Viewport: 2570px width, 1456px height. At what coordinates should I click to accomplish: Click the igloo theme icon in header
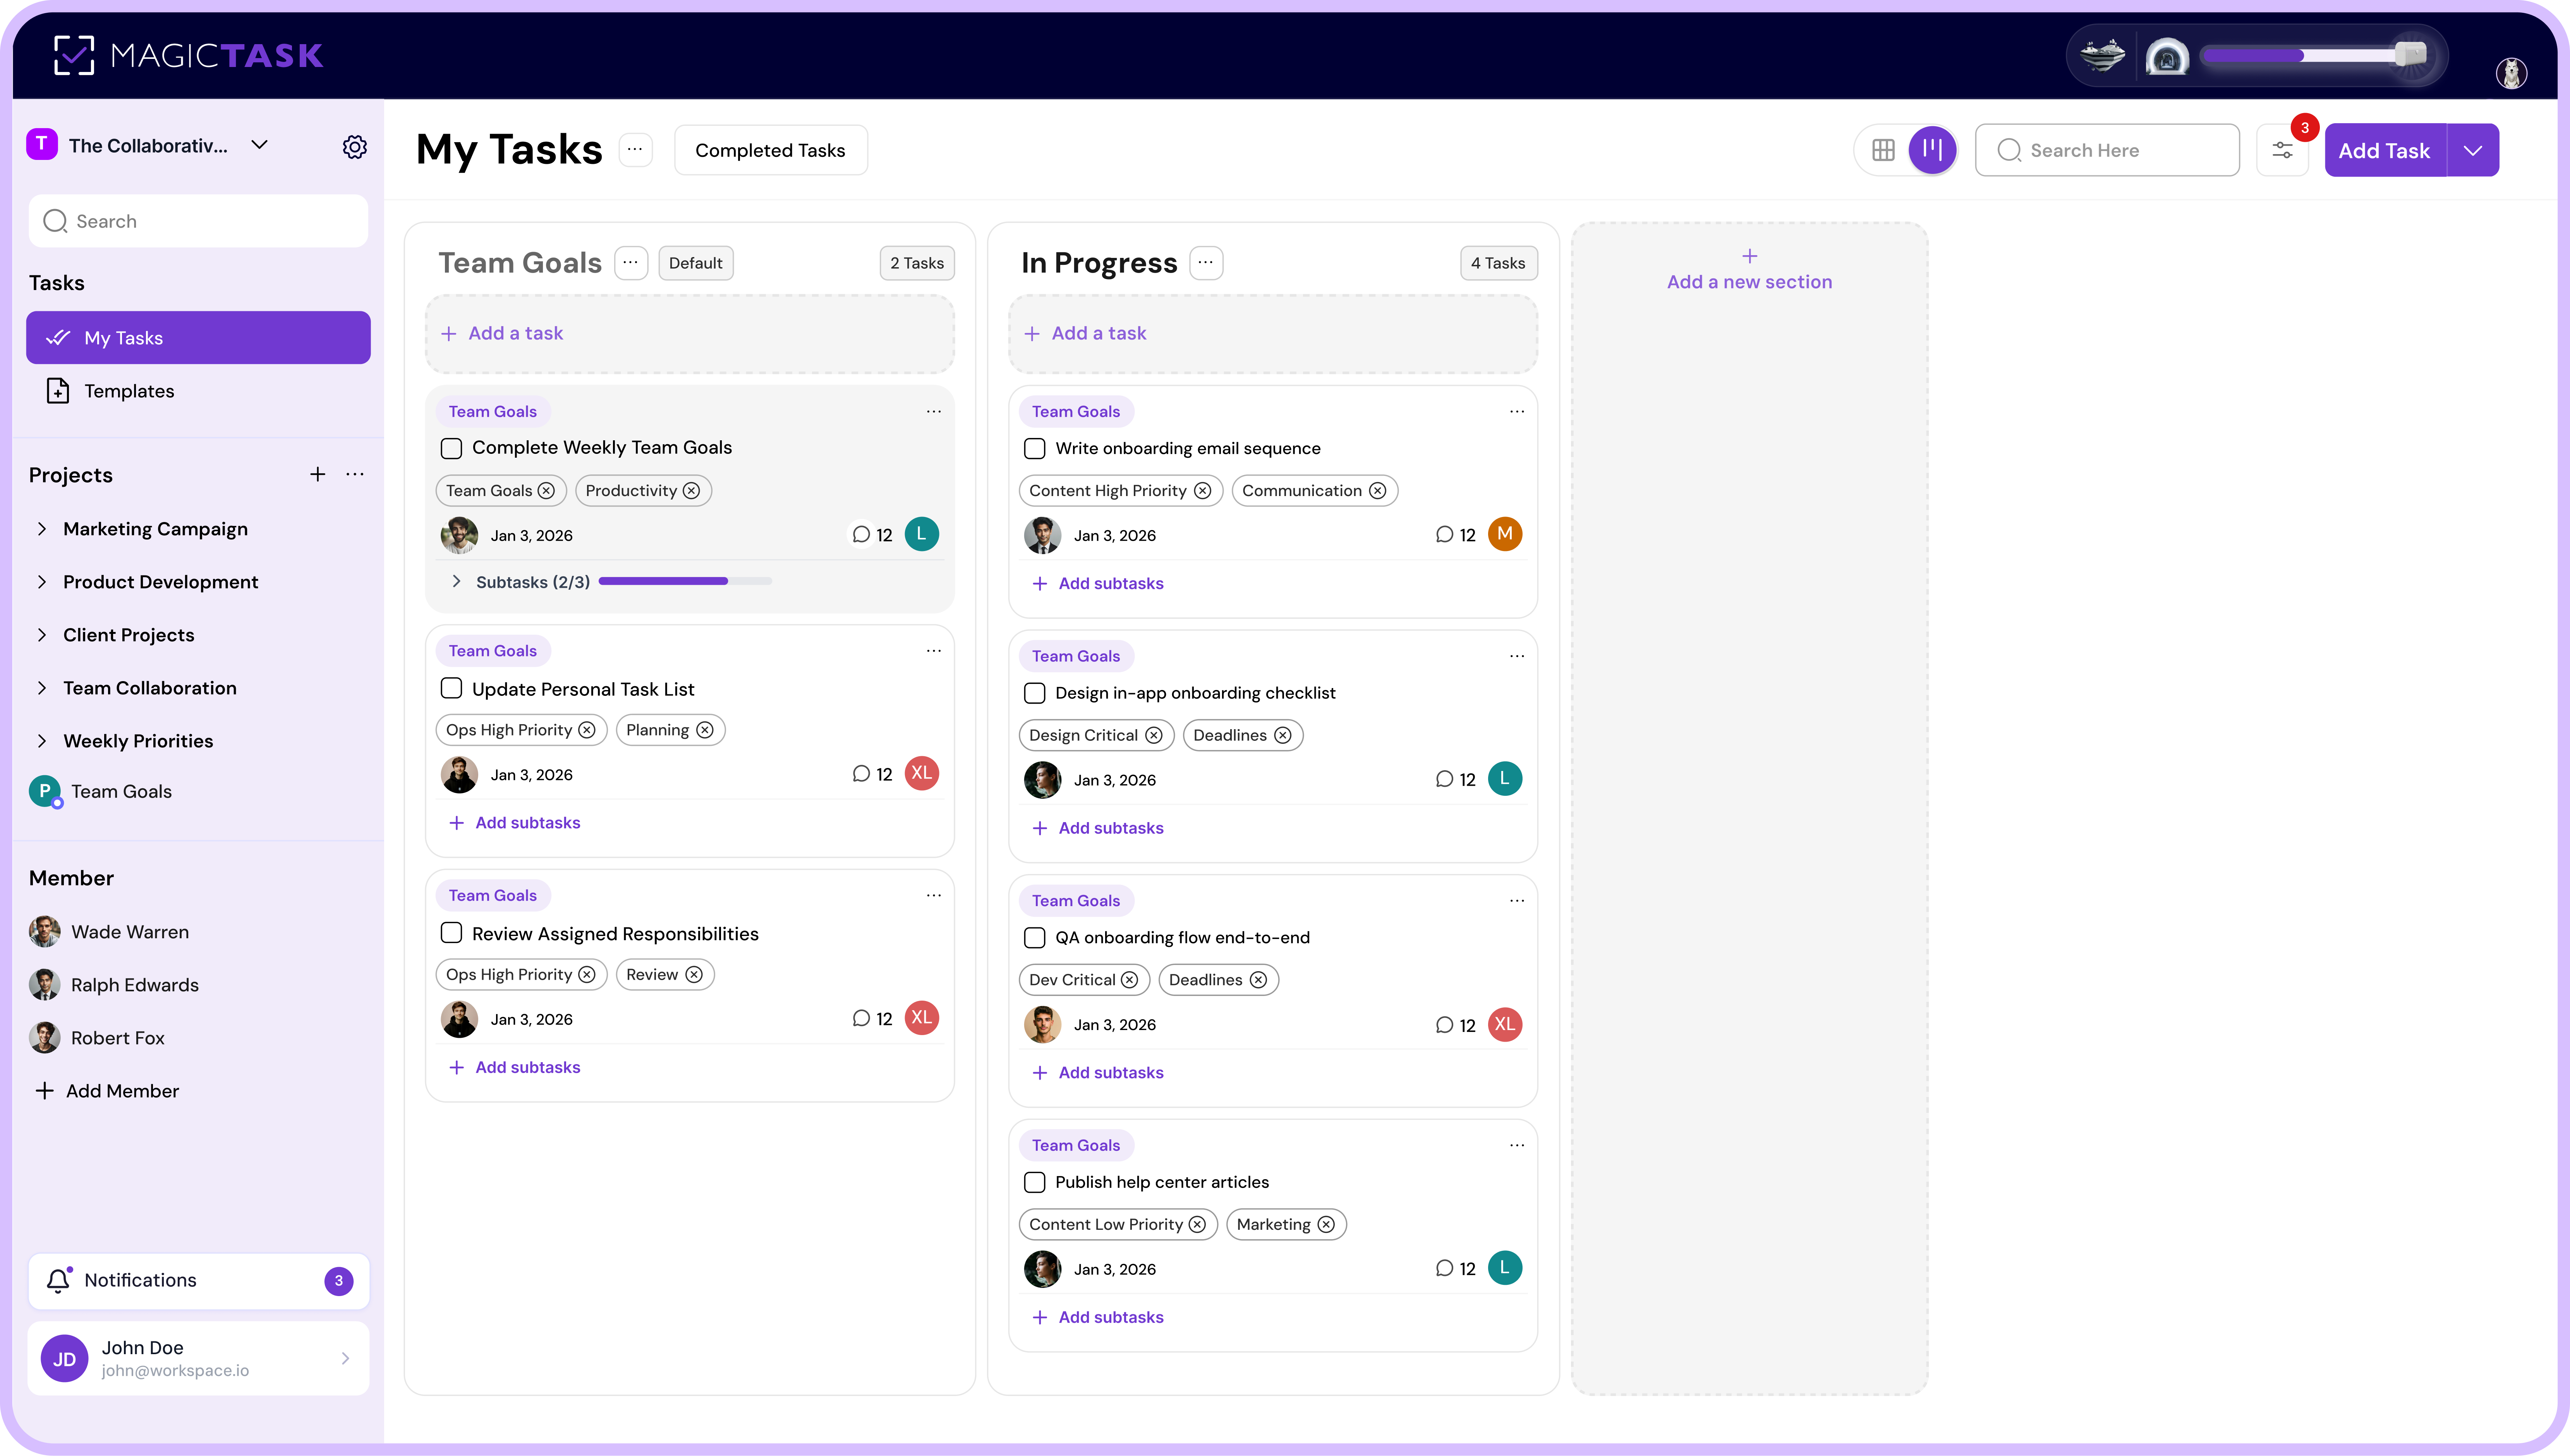(2167, 56)
